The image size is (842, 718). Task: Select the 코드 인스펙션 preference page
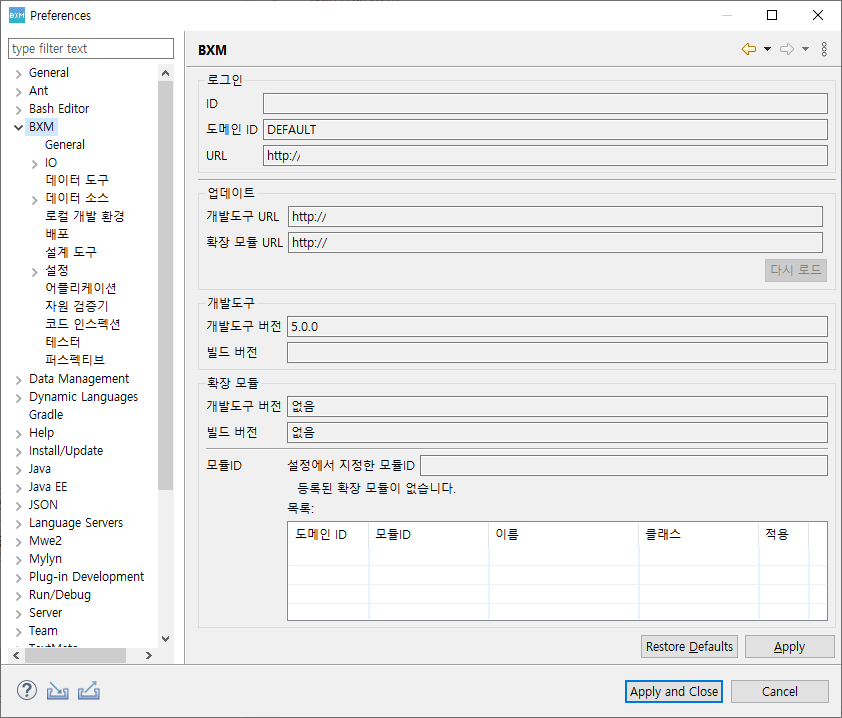[82, 324]
